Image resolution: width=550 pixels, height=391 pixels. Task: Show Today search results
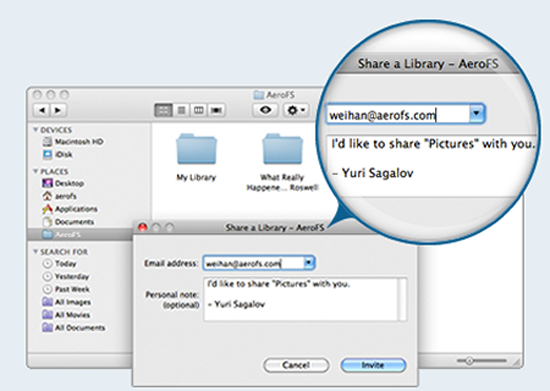[x=59, y=263]
